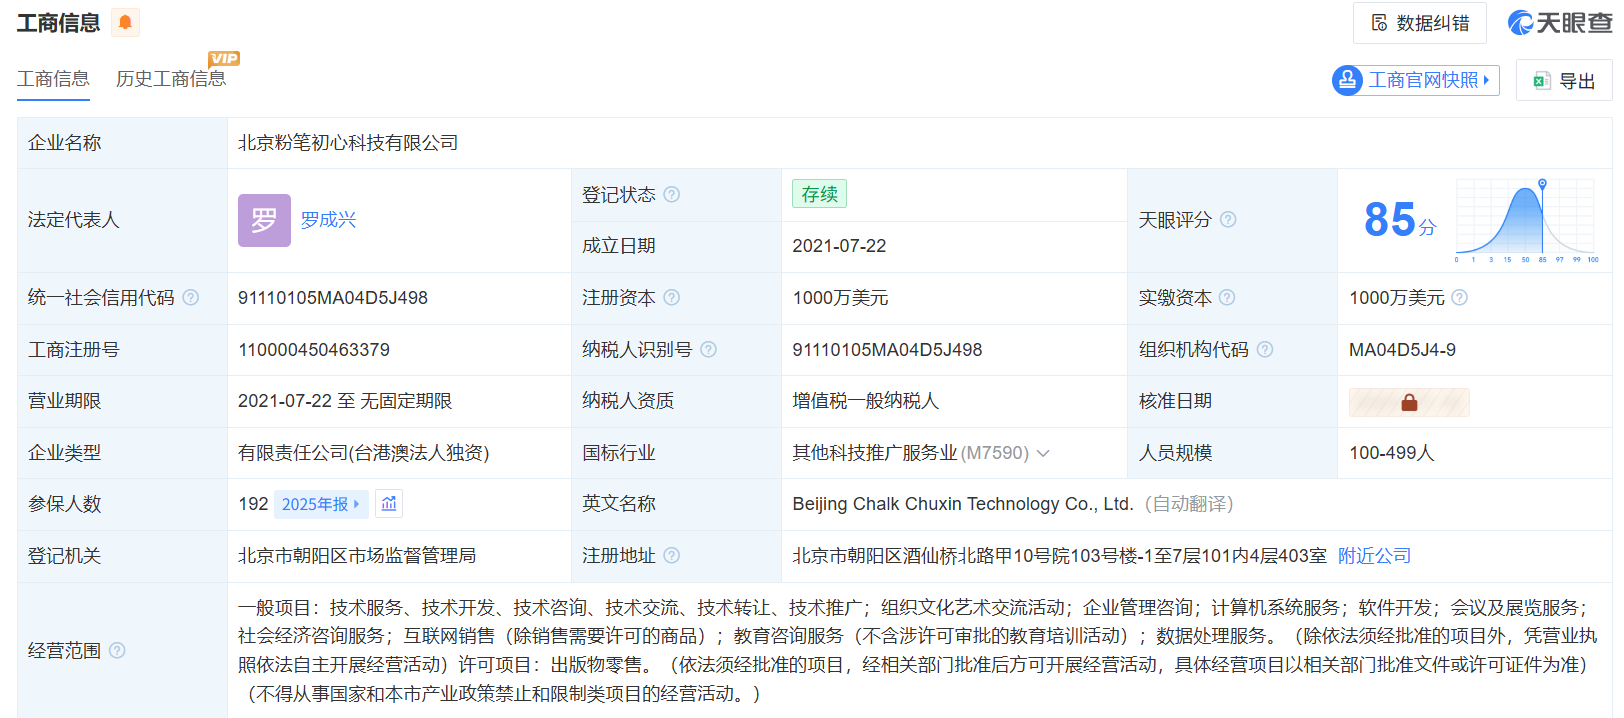Click the insured count 192
Viewport: 1624px width, 718px height.
253,504
